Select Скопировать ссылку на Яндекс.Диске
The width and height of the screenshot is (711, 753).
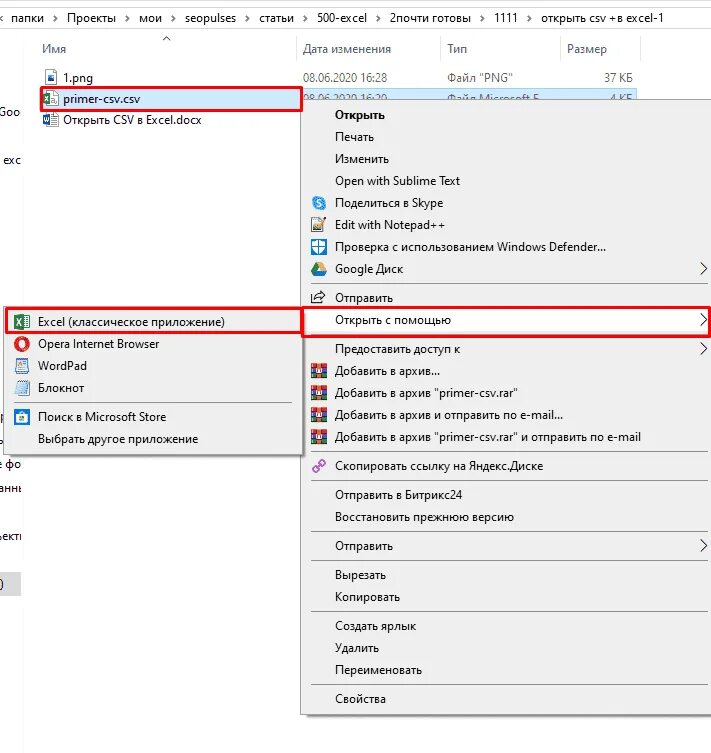[439, 466]
